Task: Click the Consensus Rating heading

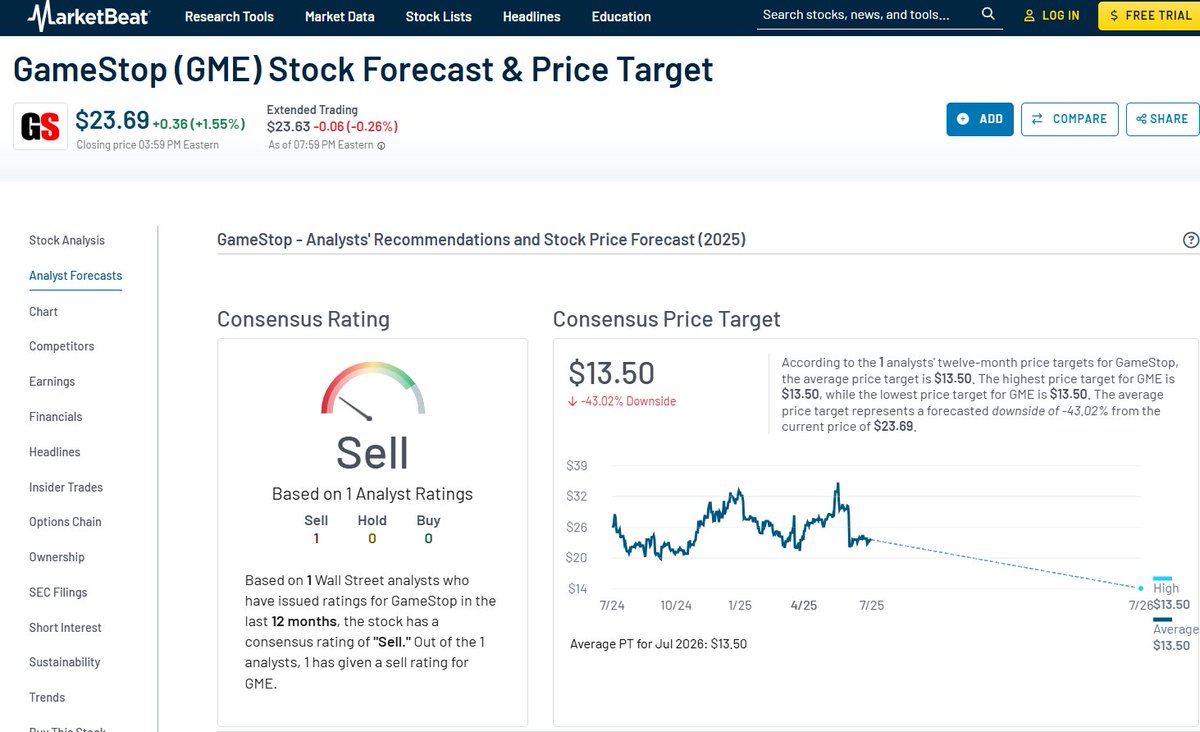Action: click(303, 320)
